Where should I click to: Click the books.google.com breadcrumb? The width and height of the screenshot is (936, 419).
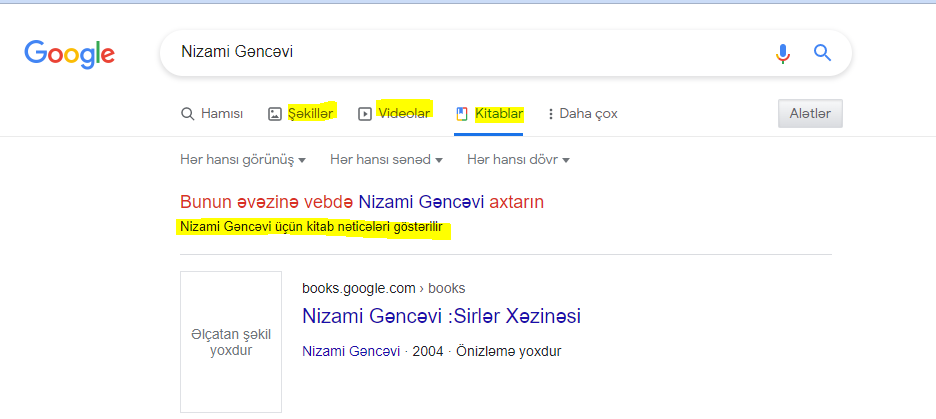358,288
